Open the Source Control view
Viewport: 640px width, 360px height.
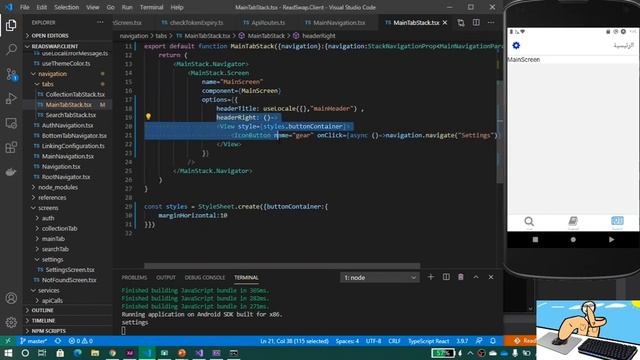point(11,74)
